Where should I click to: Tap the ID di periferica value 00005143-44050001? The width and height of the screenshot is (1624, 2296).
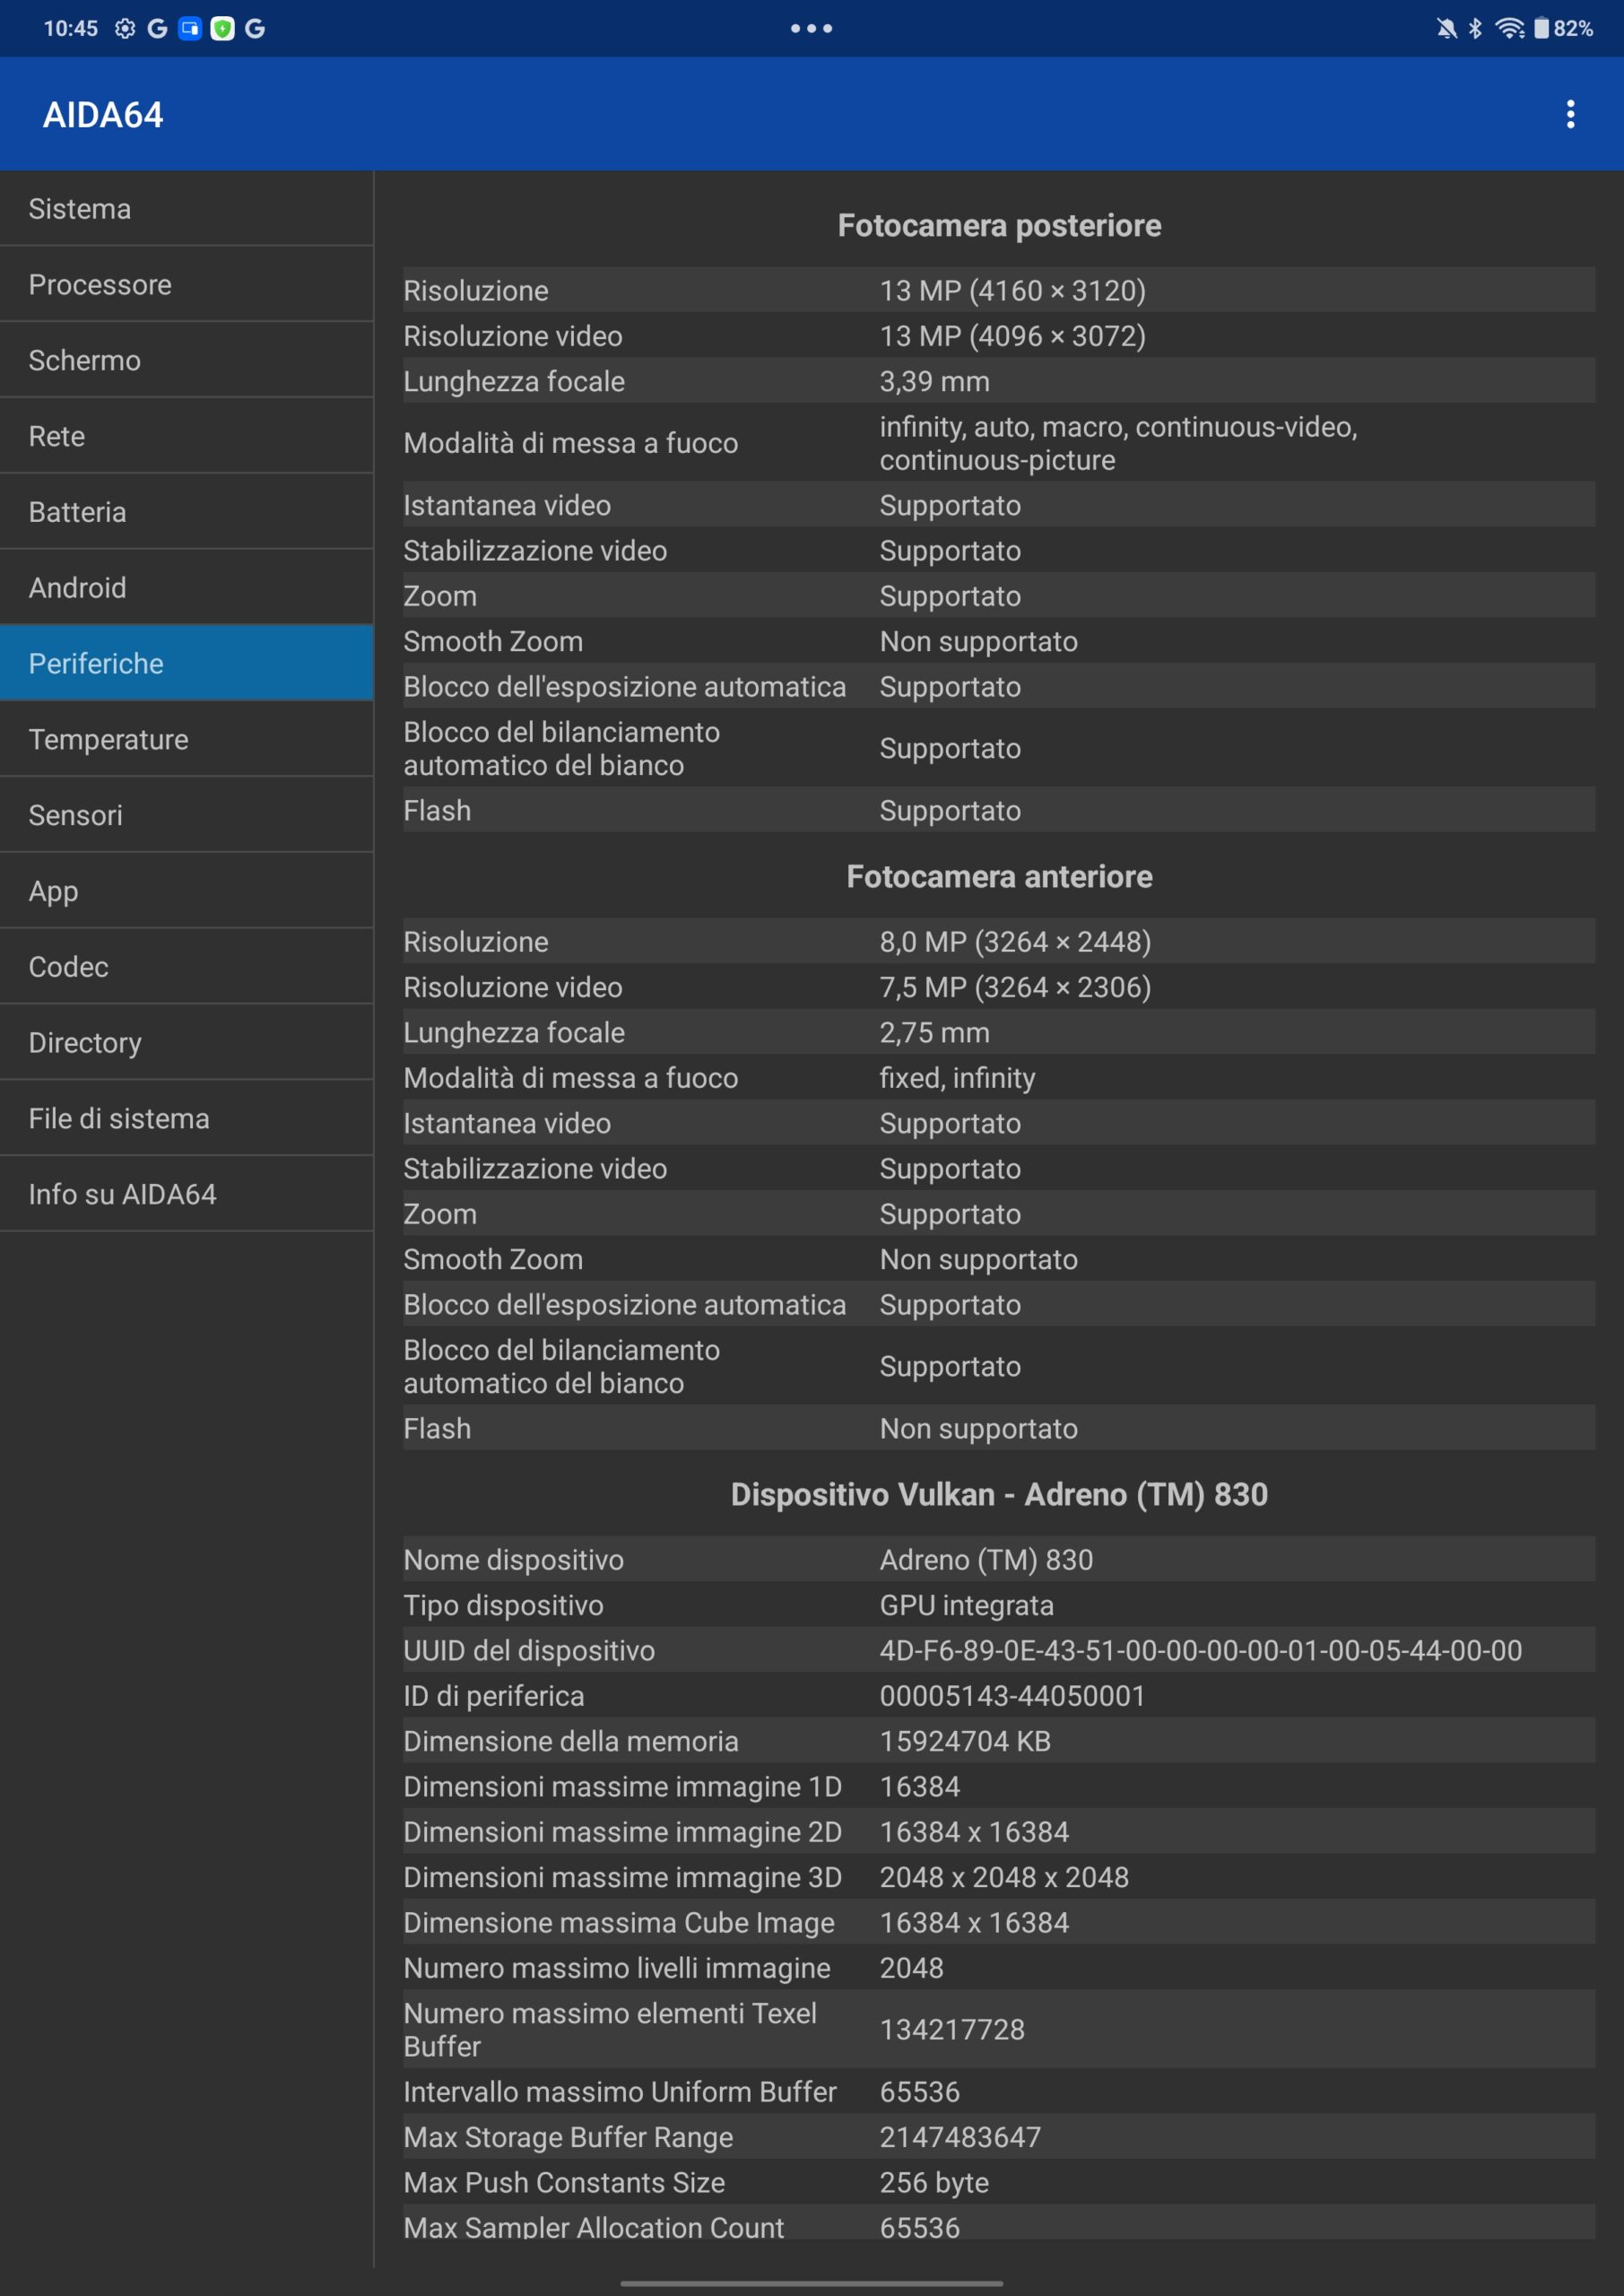[x=1012, y=1696]
